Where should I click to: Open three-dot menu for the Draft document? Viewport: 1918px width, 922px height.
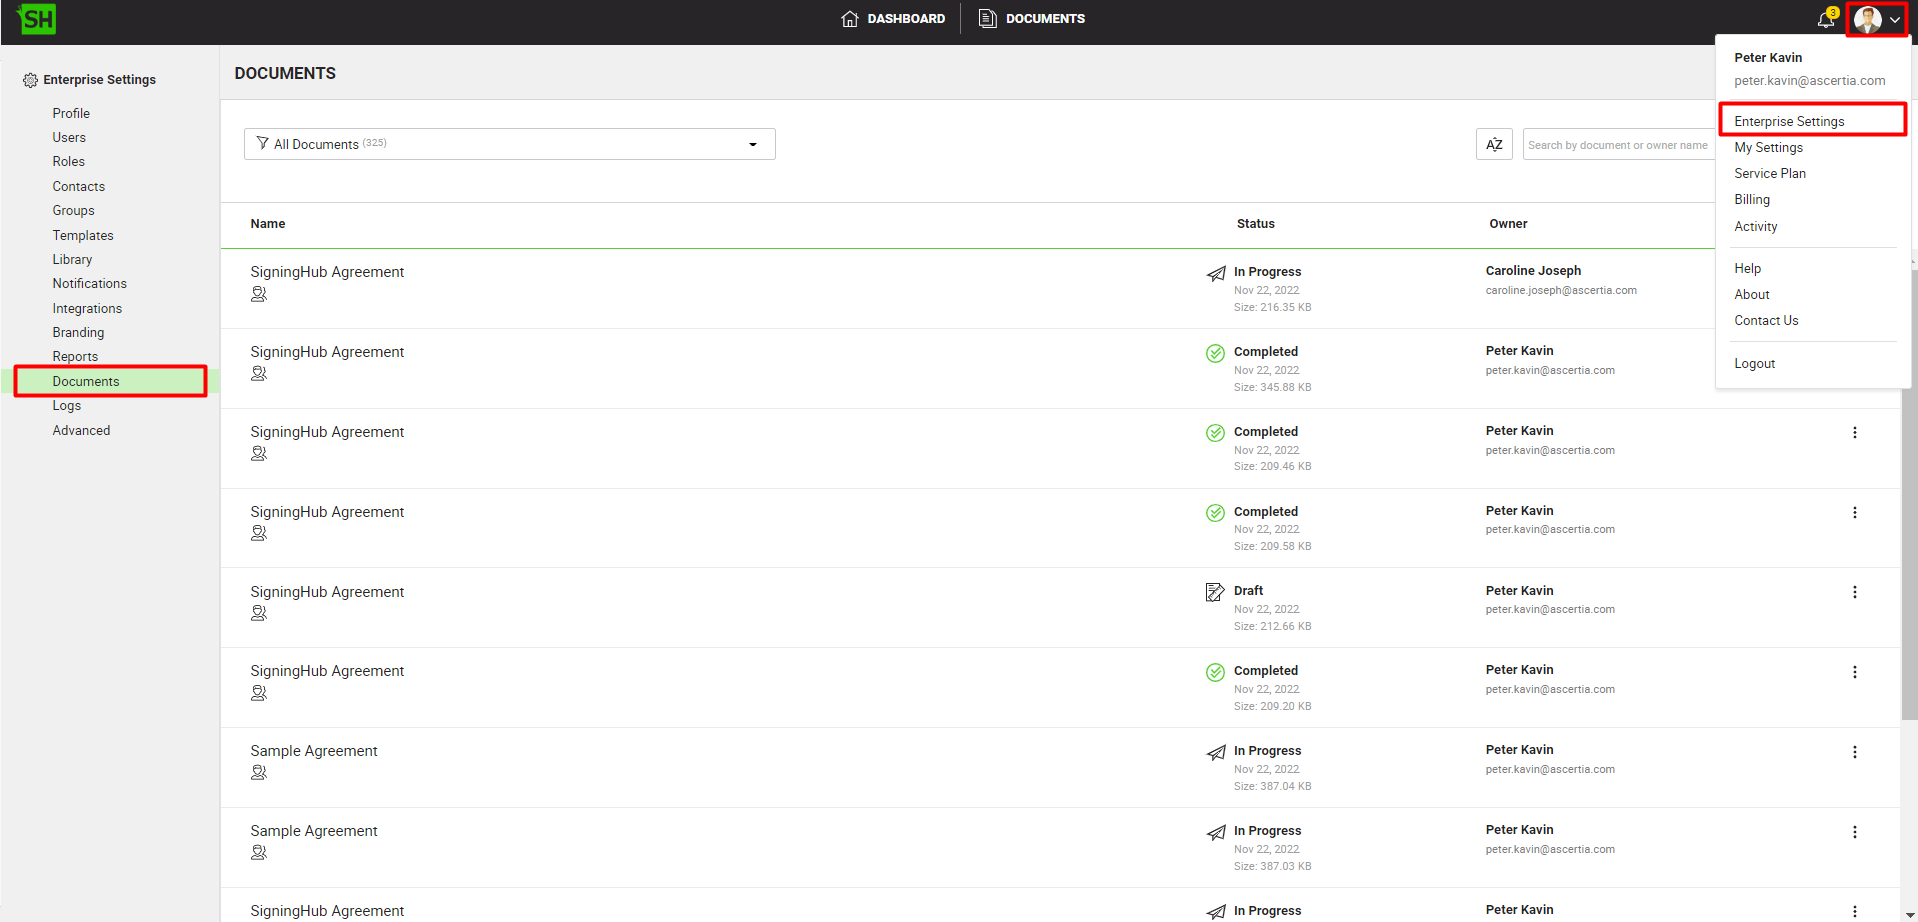[x=1854, y=592]
